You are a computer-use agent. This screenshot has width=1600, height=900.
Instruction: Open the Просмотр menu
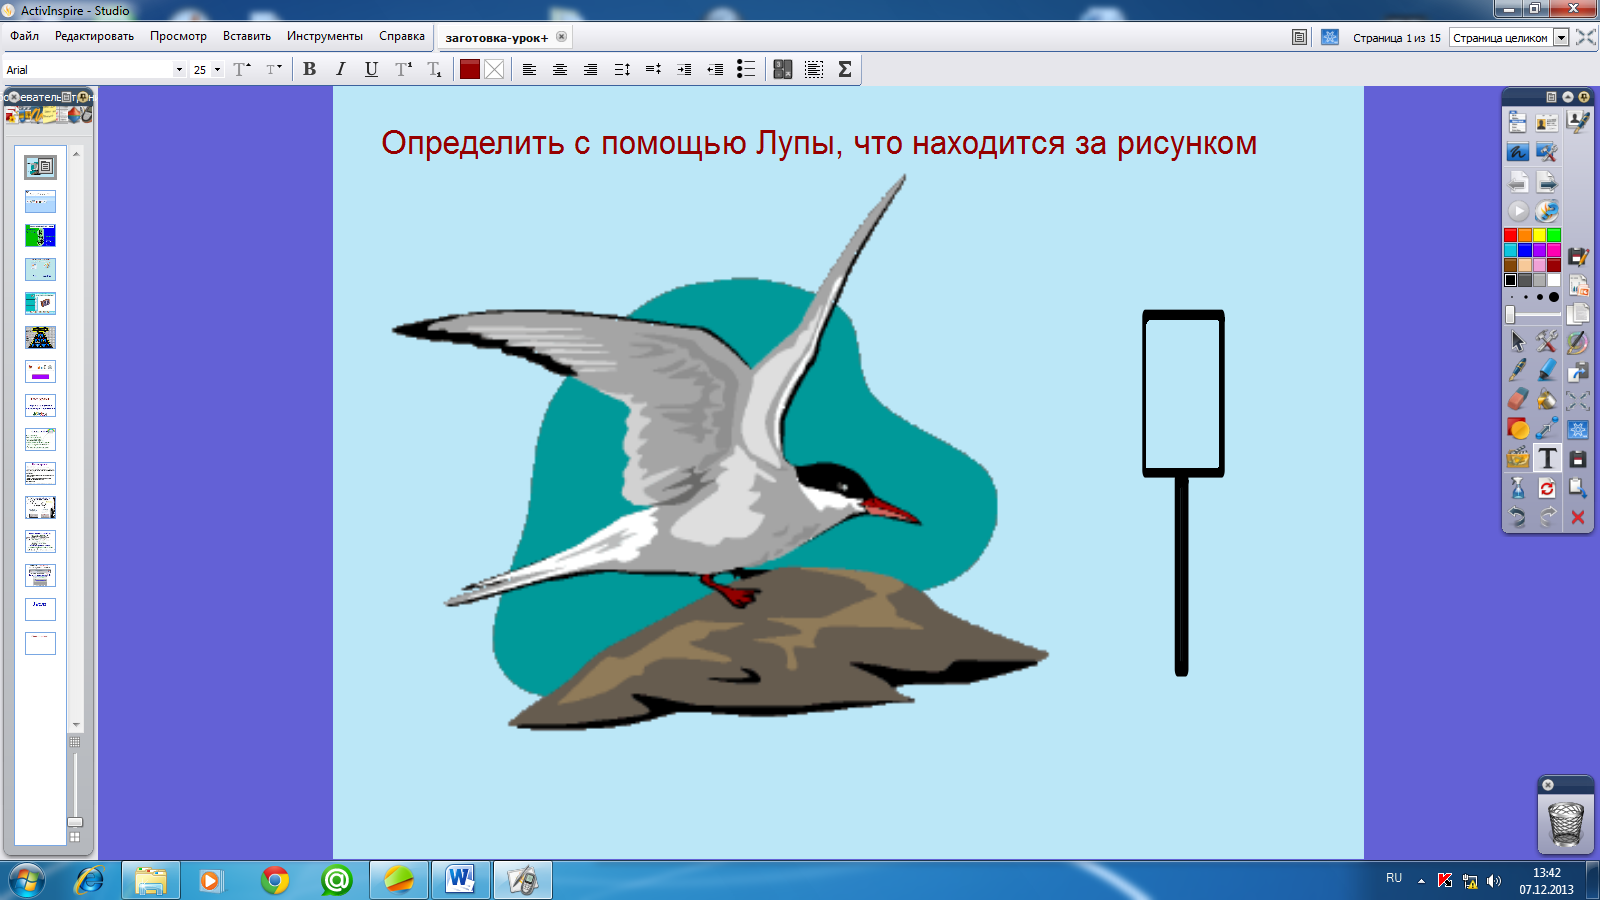tap(178, 36)
